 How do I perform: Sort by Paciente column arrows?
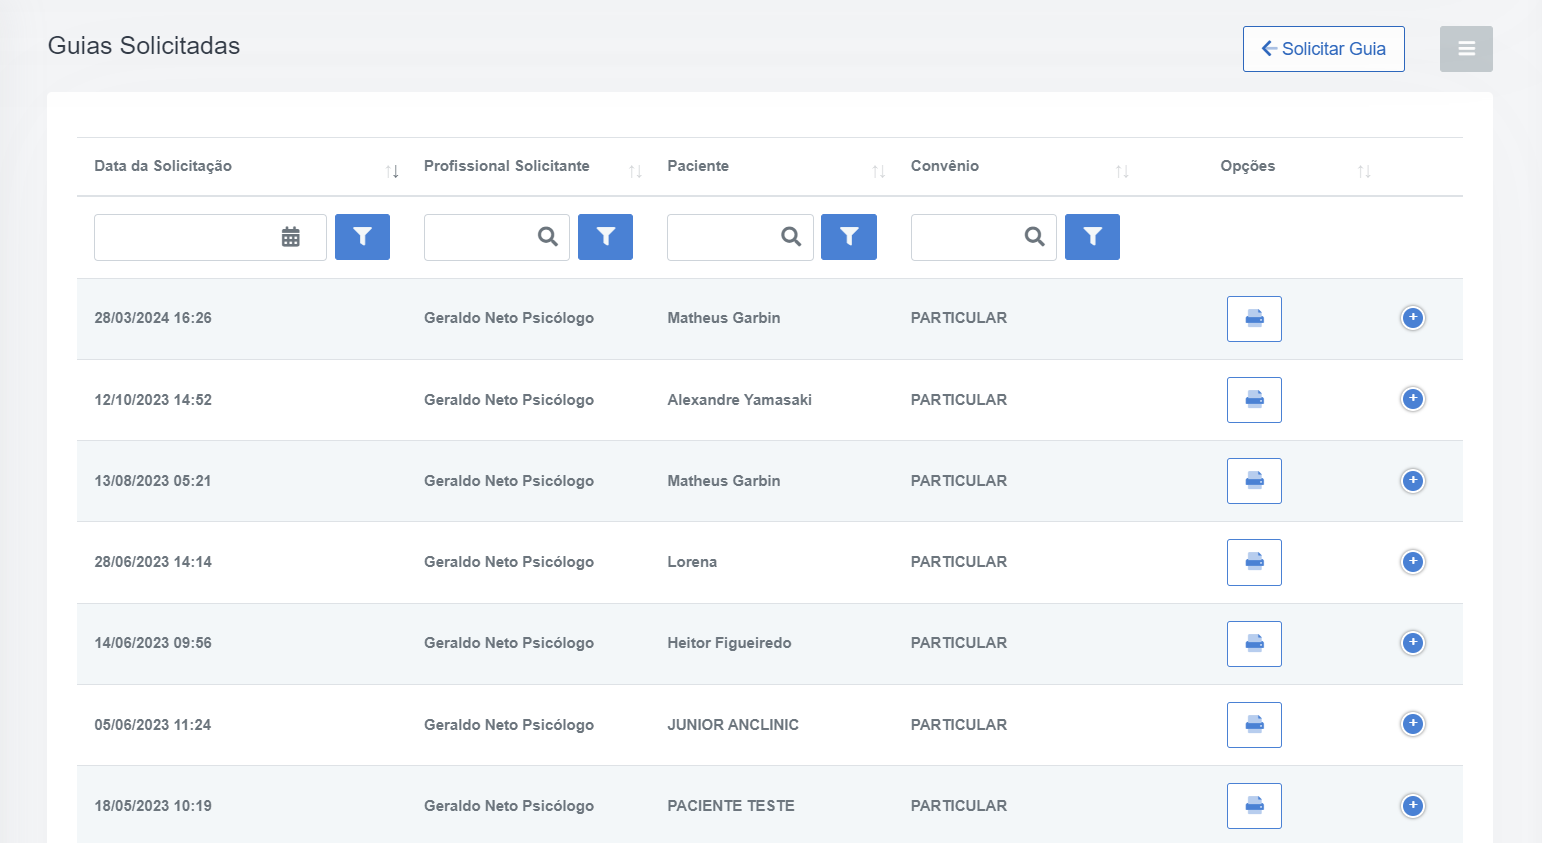[x=879, y=172]
